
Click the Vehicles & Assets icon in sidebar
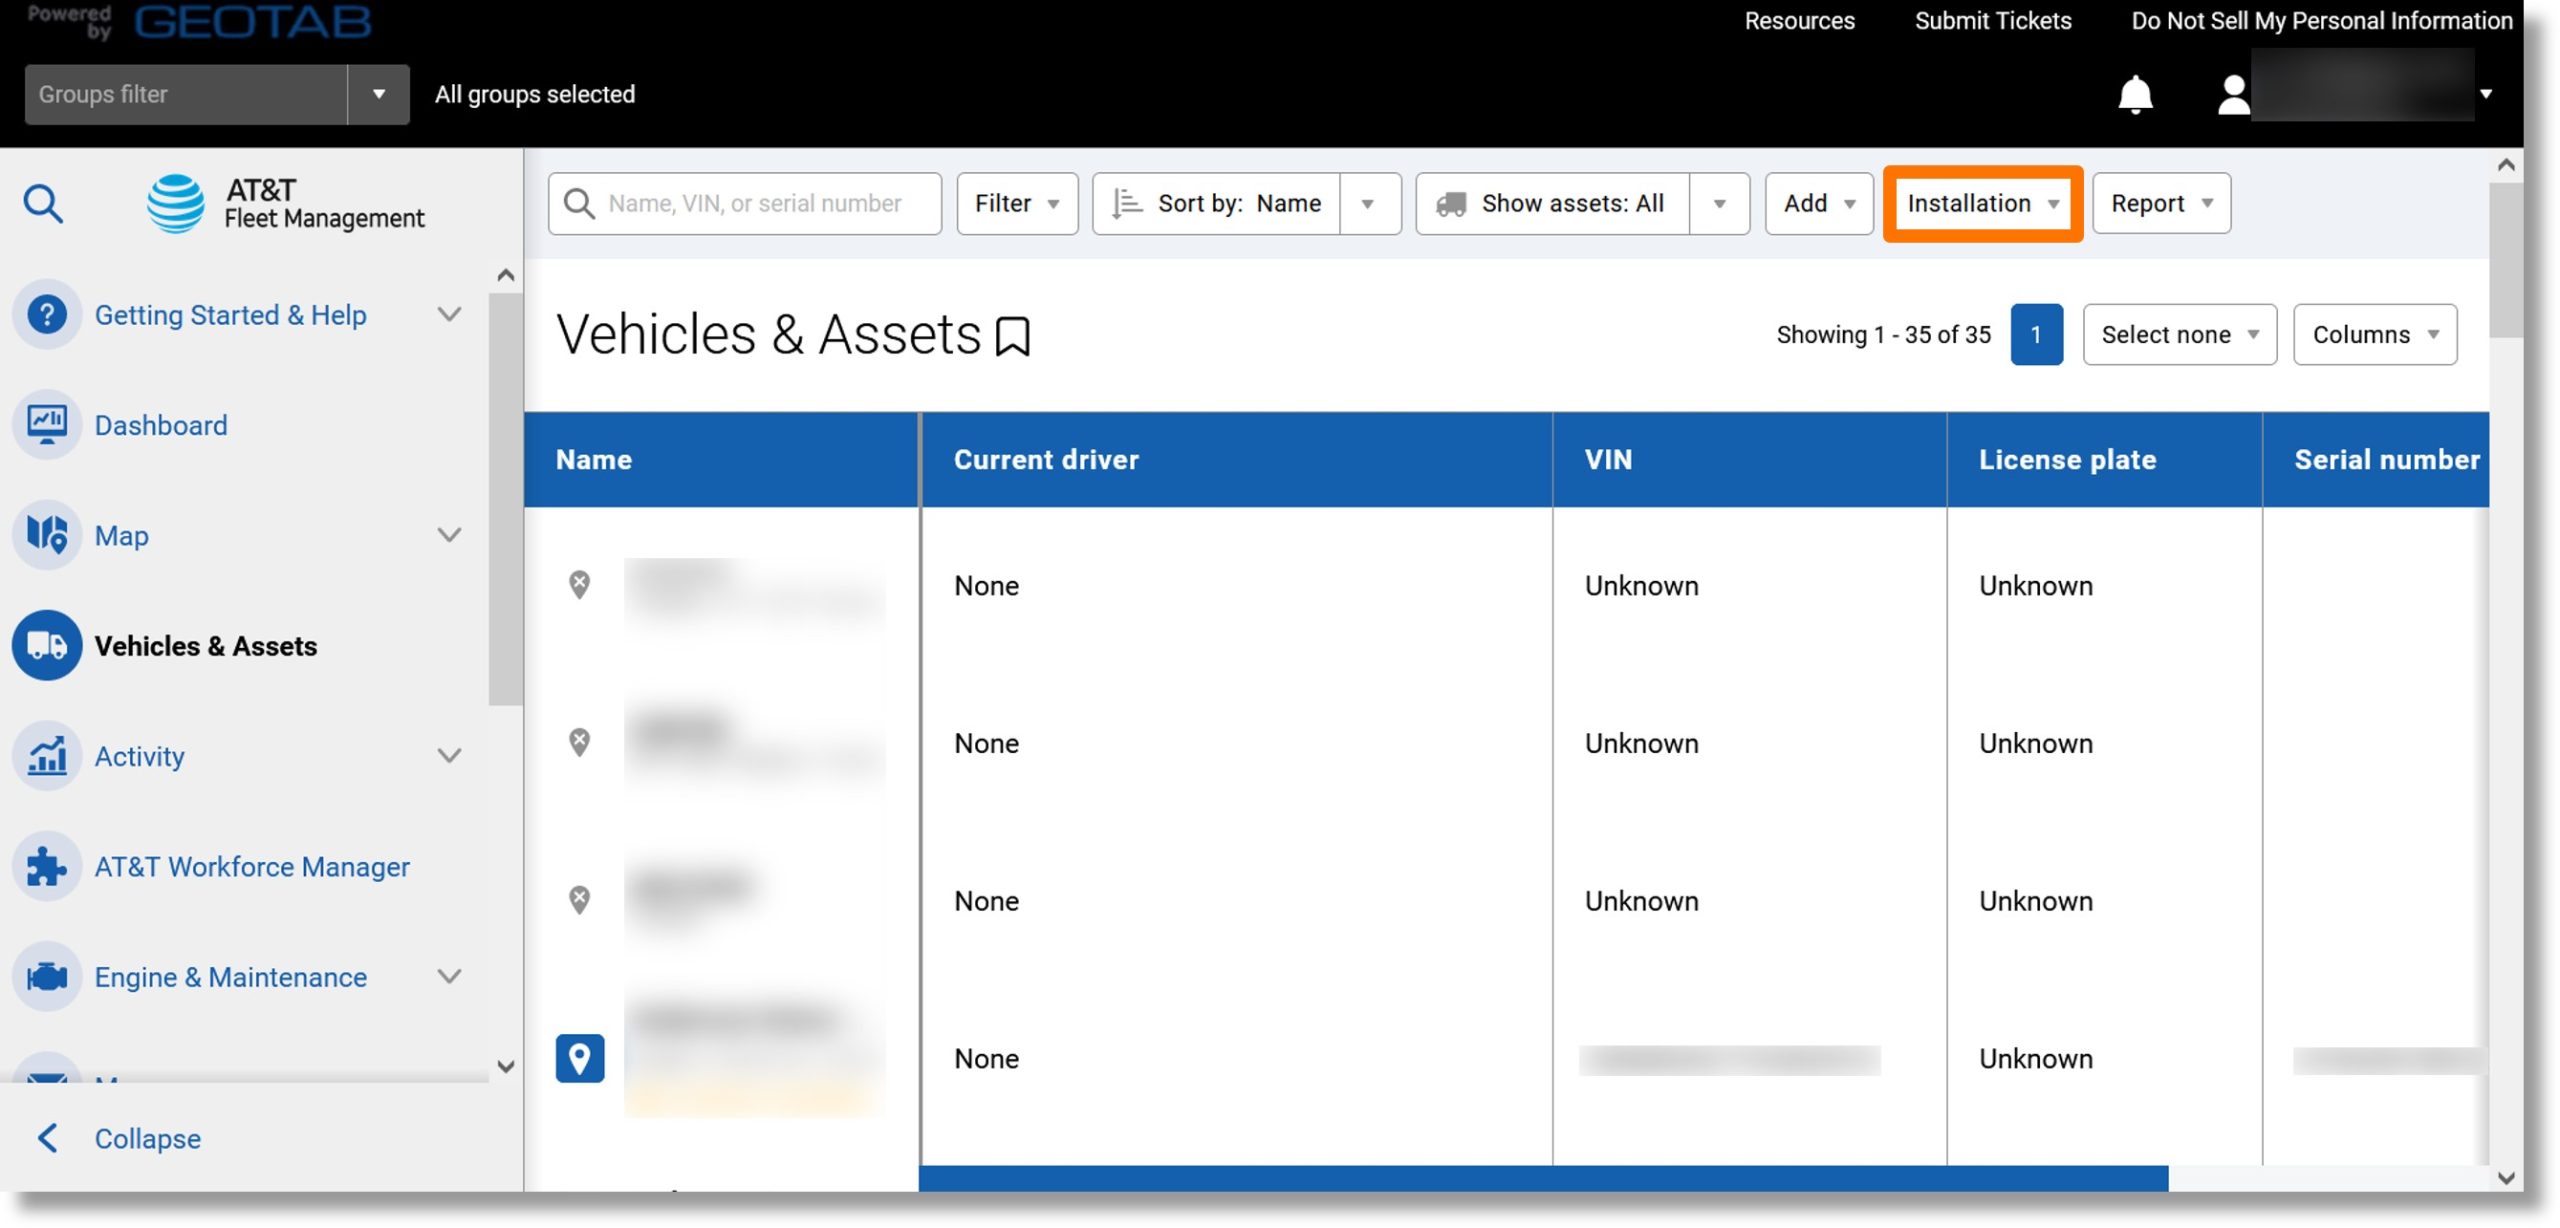(x=47, y=645)
